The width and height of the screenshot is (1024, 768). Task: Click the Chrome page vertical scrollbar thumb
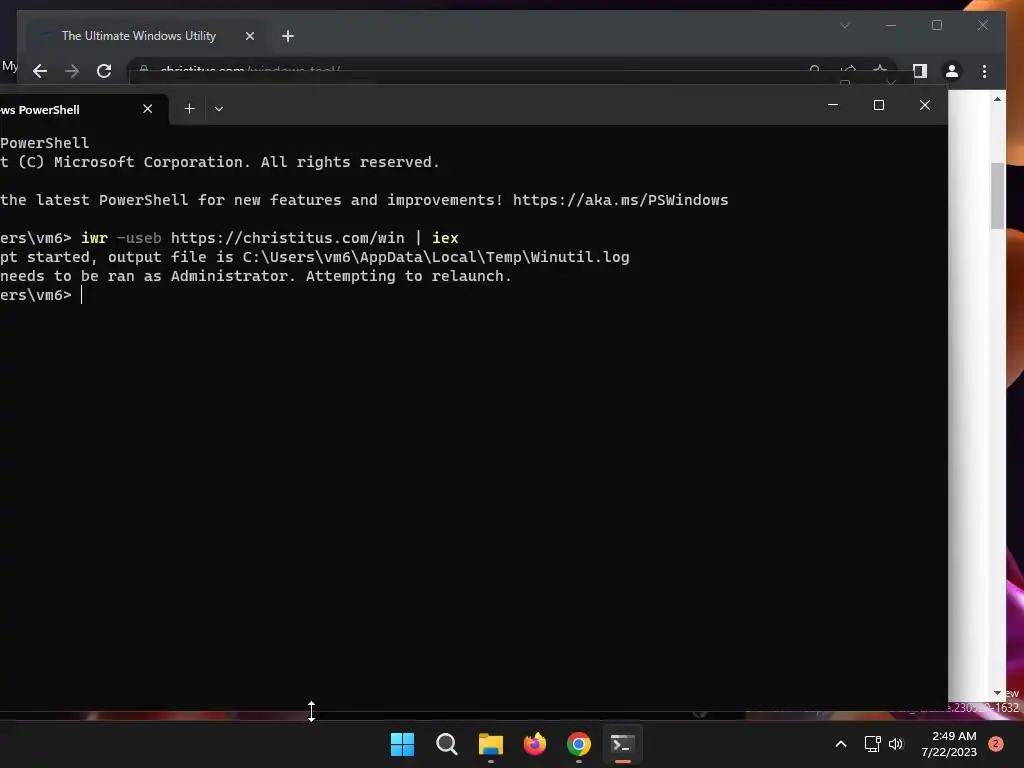[x=997, y=195]
